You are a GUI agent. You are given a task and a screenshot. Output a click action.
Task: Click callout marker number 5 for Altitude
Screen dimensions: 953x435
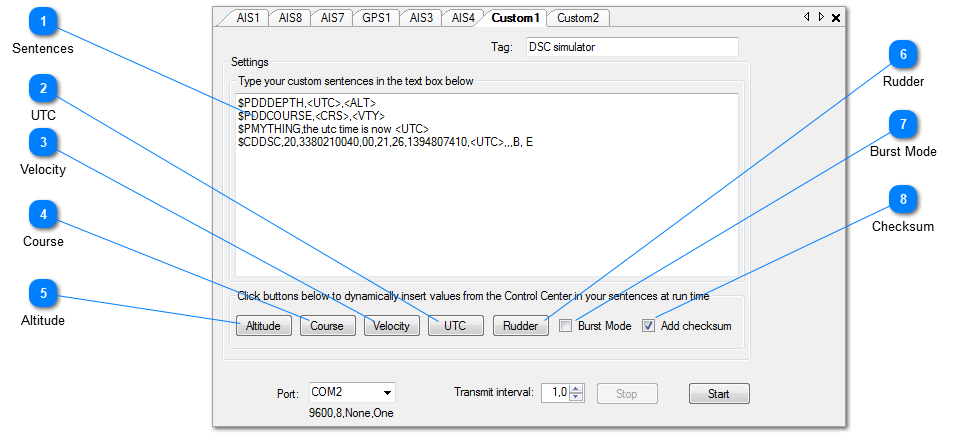point(43,293)
